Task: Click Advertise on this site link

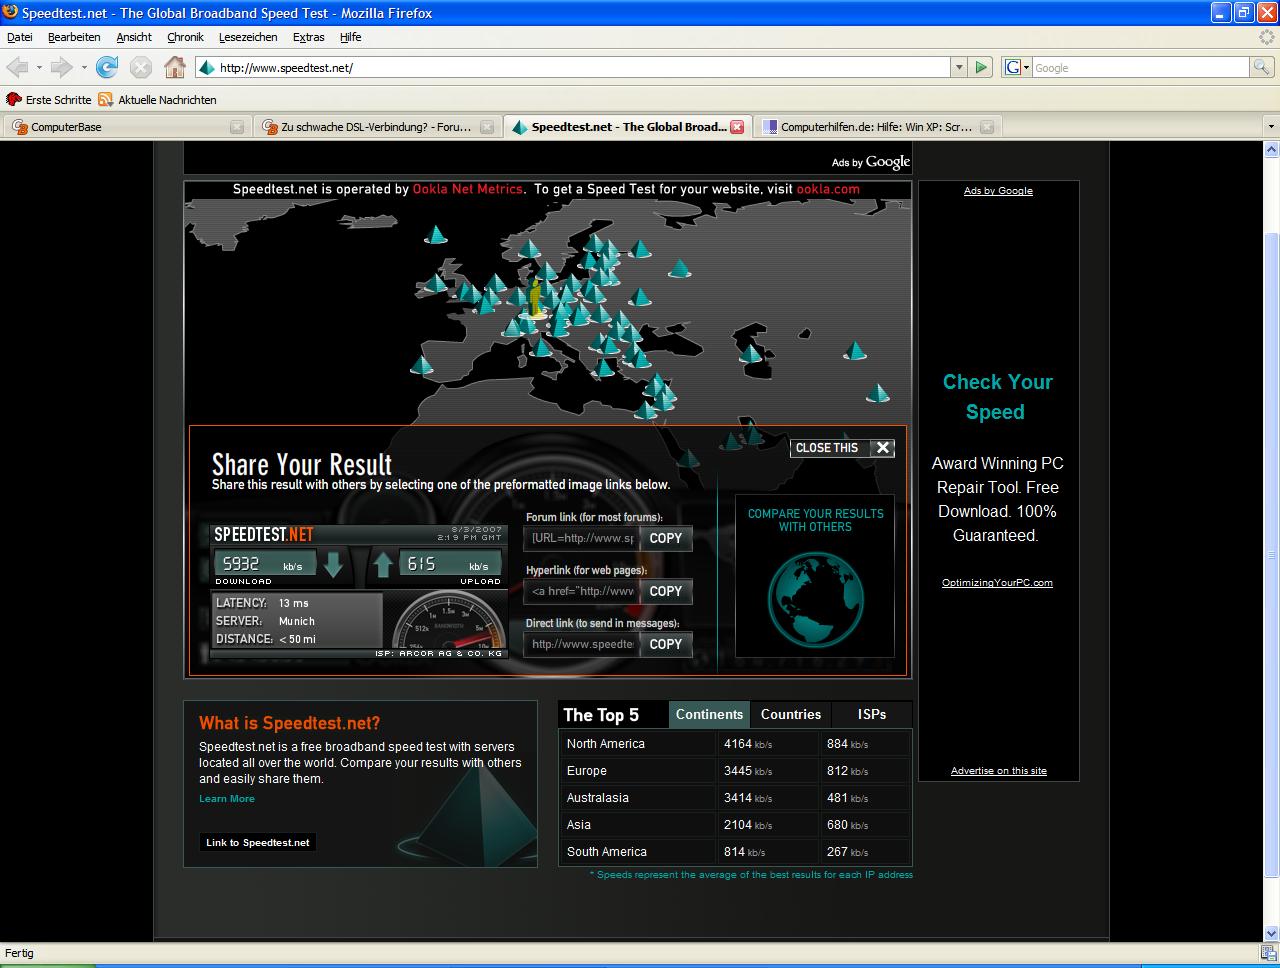Action: click(999, 771)
